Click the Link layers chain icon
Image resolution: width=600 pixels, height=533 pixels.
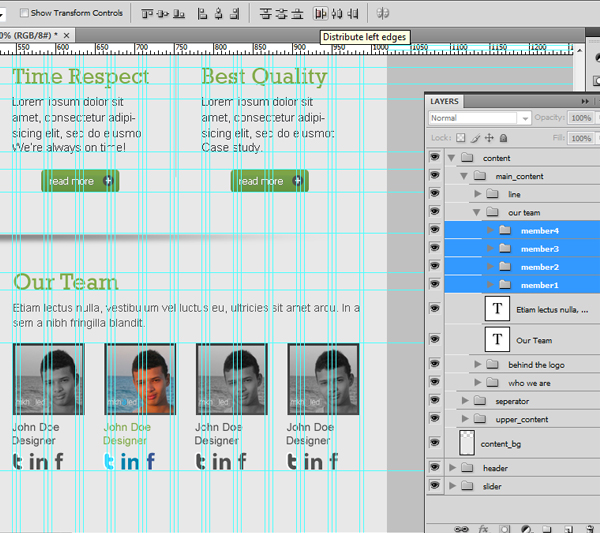461,529
